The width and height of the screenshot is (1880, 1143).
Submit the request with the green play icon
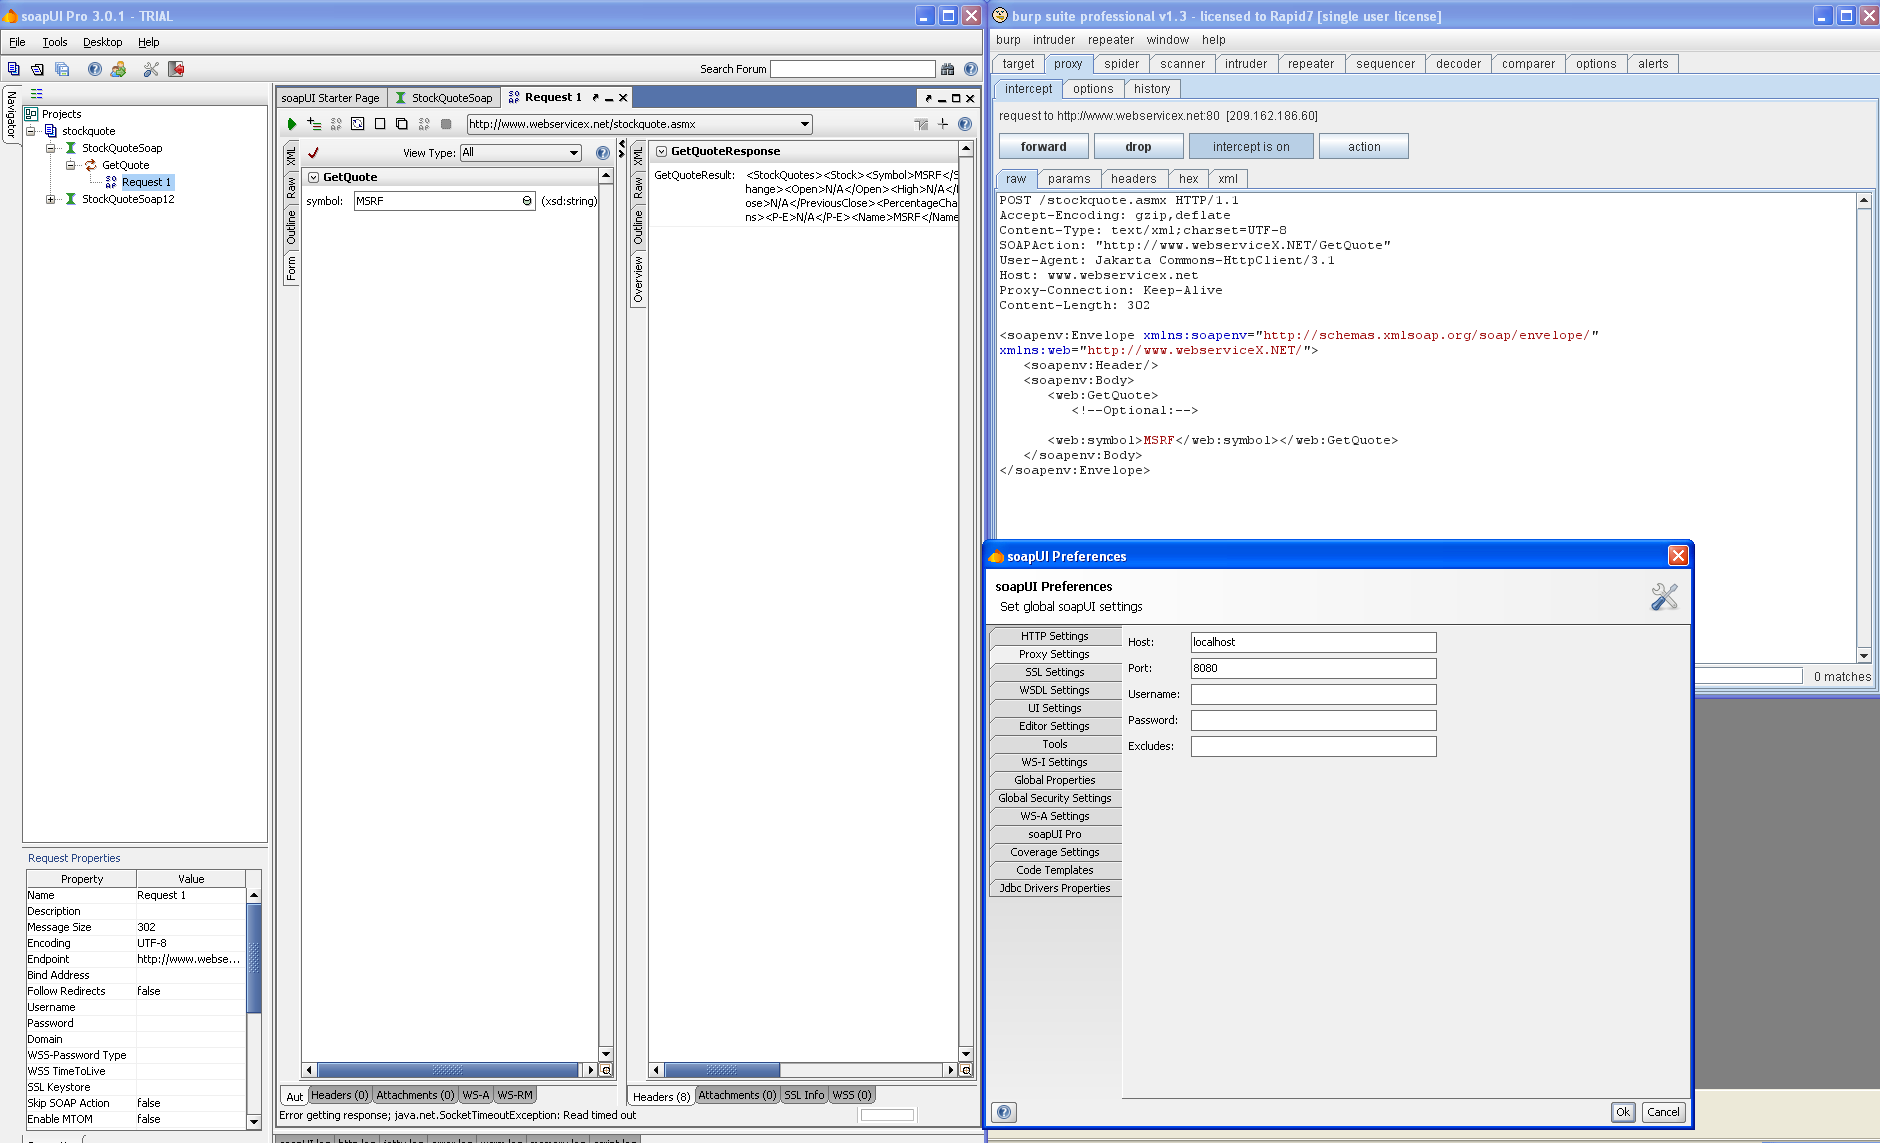tap(292, 124)
